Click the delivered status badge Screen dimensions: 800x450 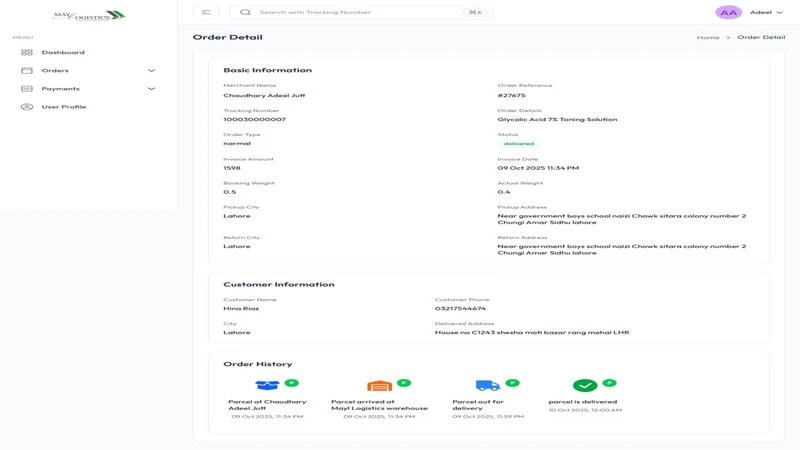(518, 144)
